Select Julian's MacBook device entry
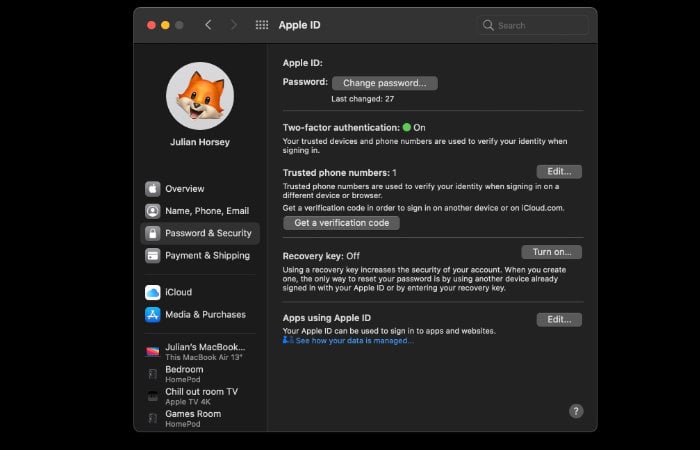 [x=200, y=351]
